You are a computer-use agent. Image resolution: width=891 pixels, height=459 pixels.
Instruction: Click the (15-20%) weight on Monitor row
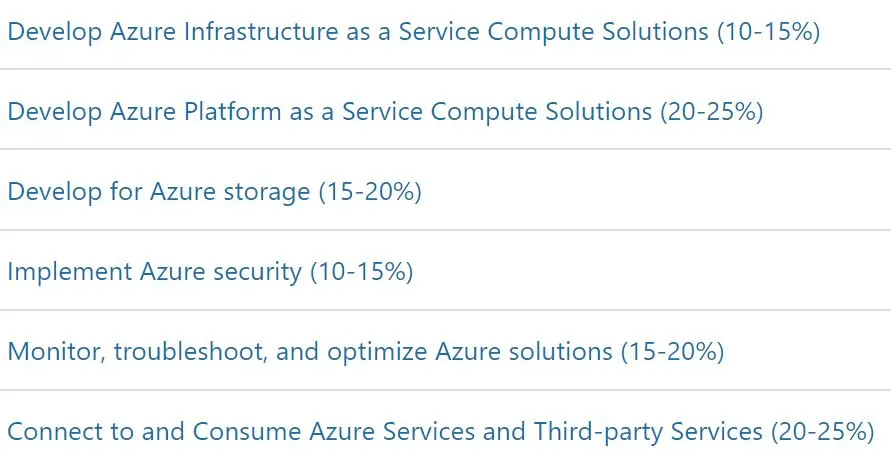click(673, 352)
